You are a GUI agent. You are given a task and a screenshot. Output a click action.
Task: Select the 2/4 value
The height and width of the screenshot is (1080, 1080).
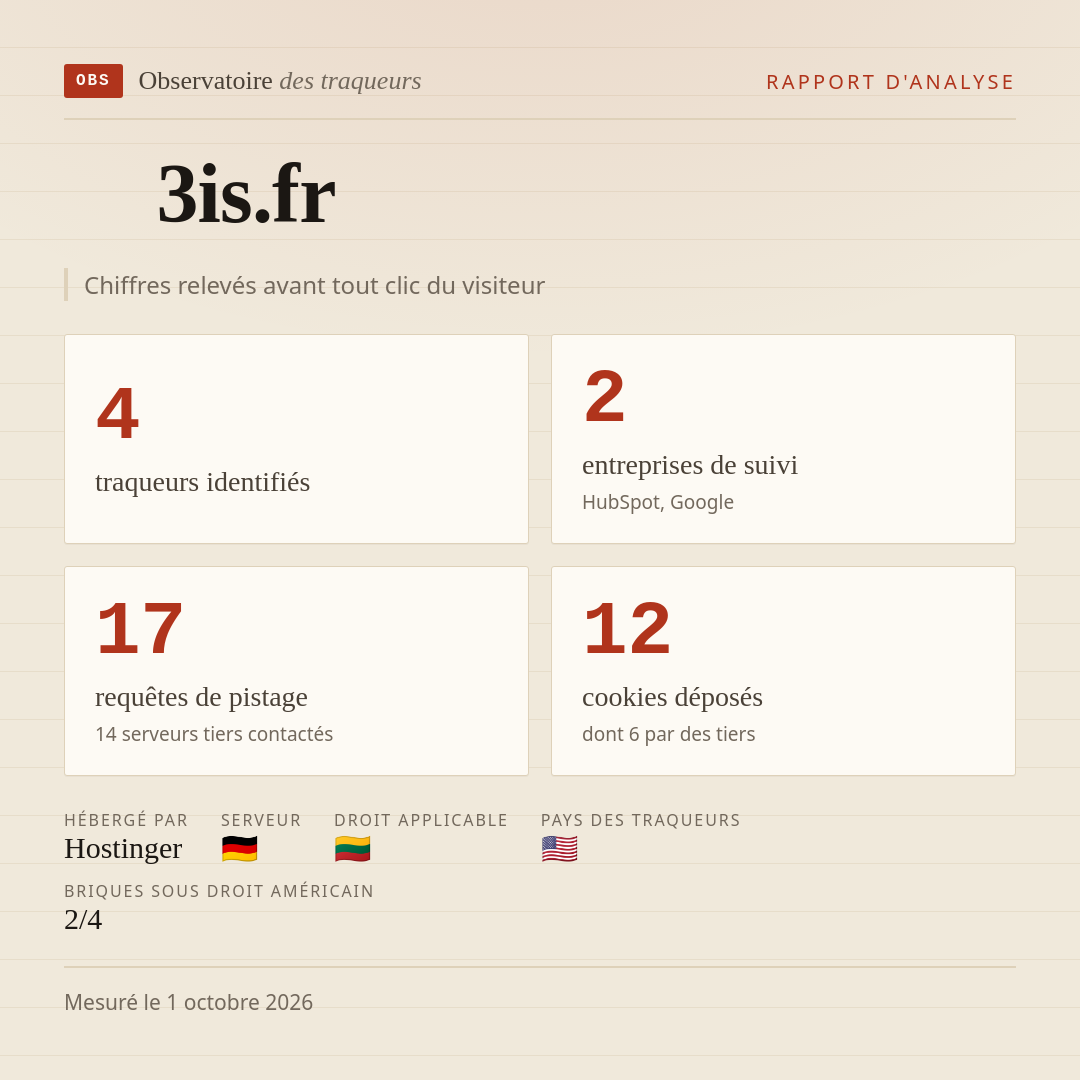[x=83, y=920]
